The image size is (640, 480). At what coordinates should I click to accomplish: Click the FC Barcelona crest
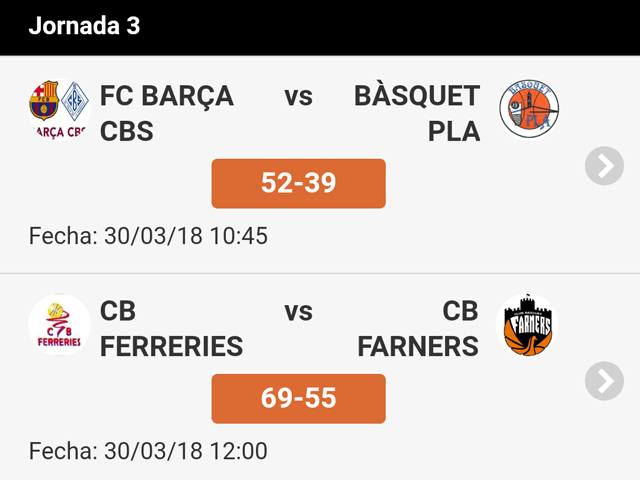tap(45, 100)
